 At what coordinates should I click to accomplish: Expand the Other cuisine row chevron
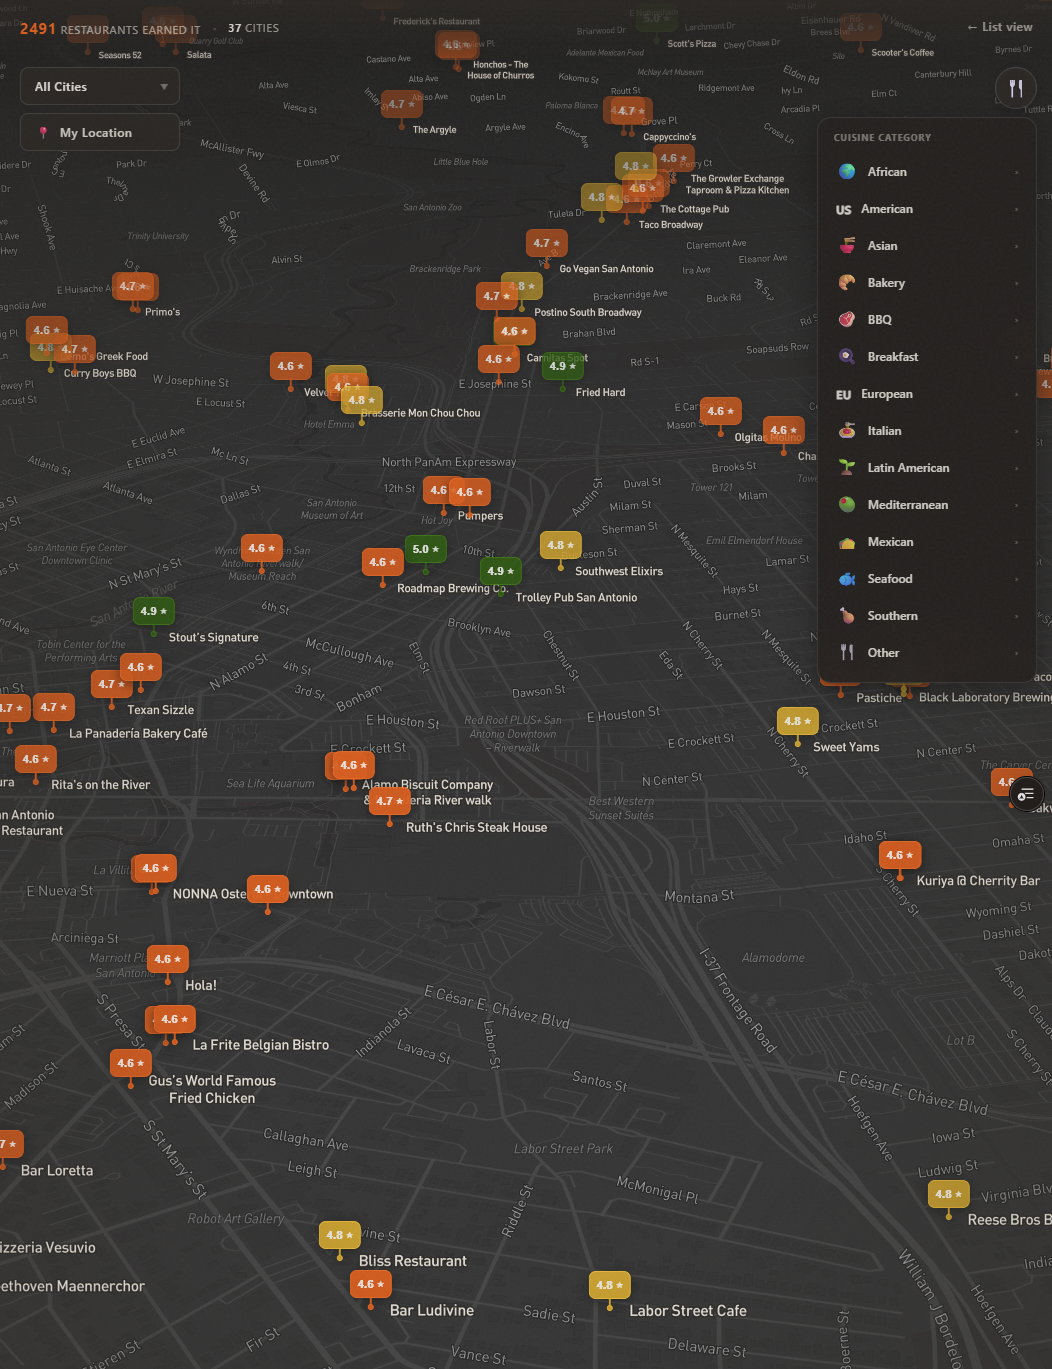tap(1017, 653)
